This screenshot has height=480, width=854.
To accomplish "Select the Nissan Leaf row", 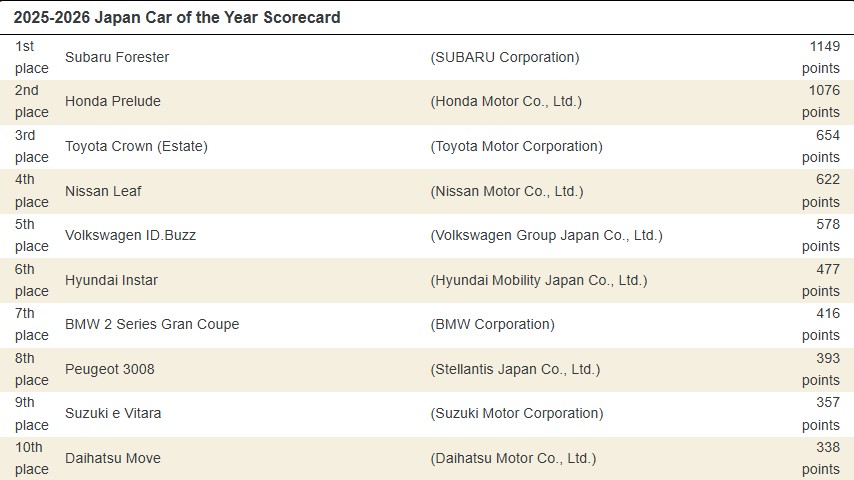I will pos(98,191).
